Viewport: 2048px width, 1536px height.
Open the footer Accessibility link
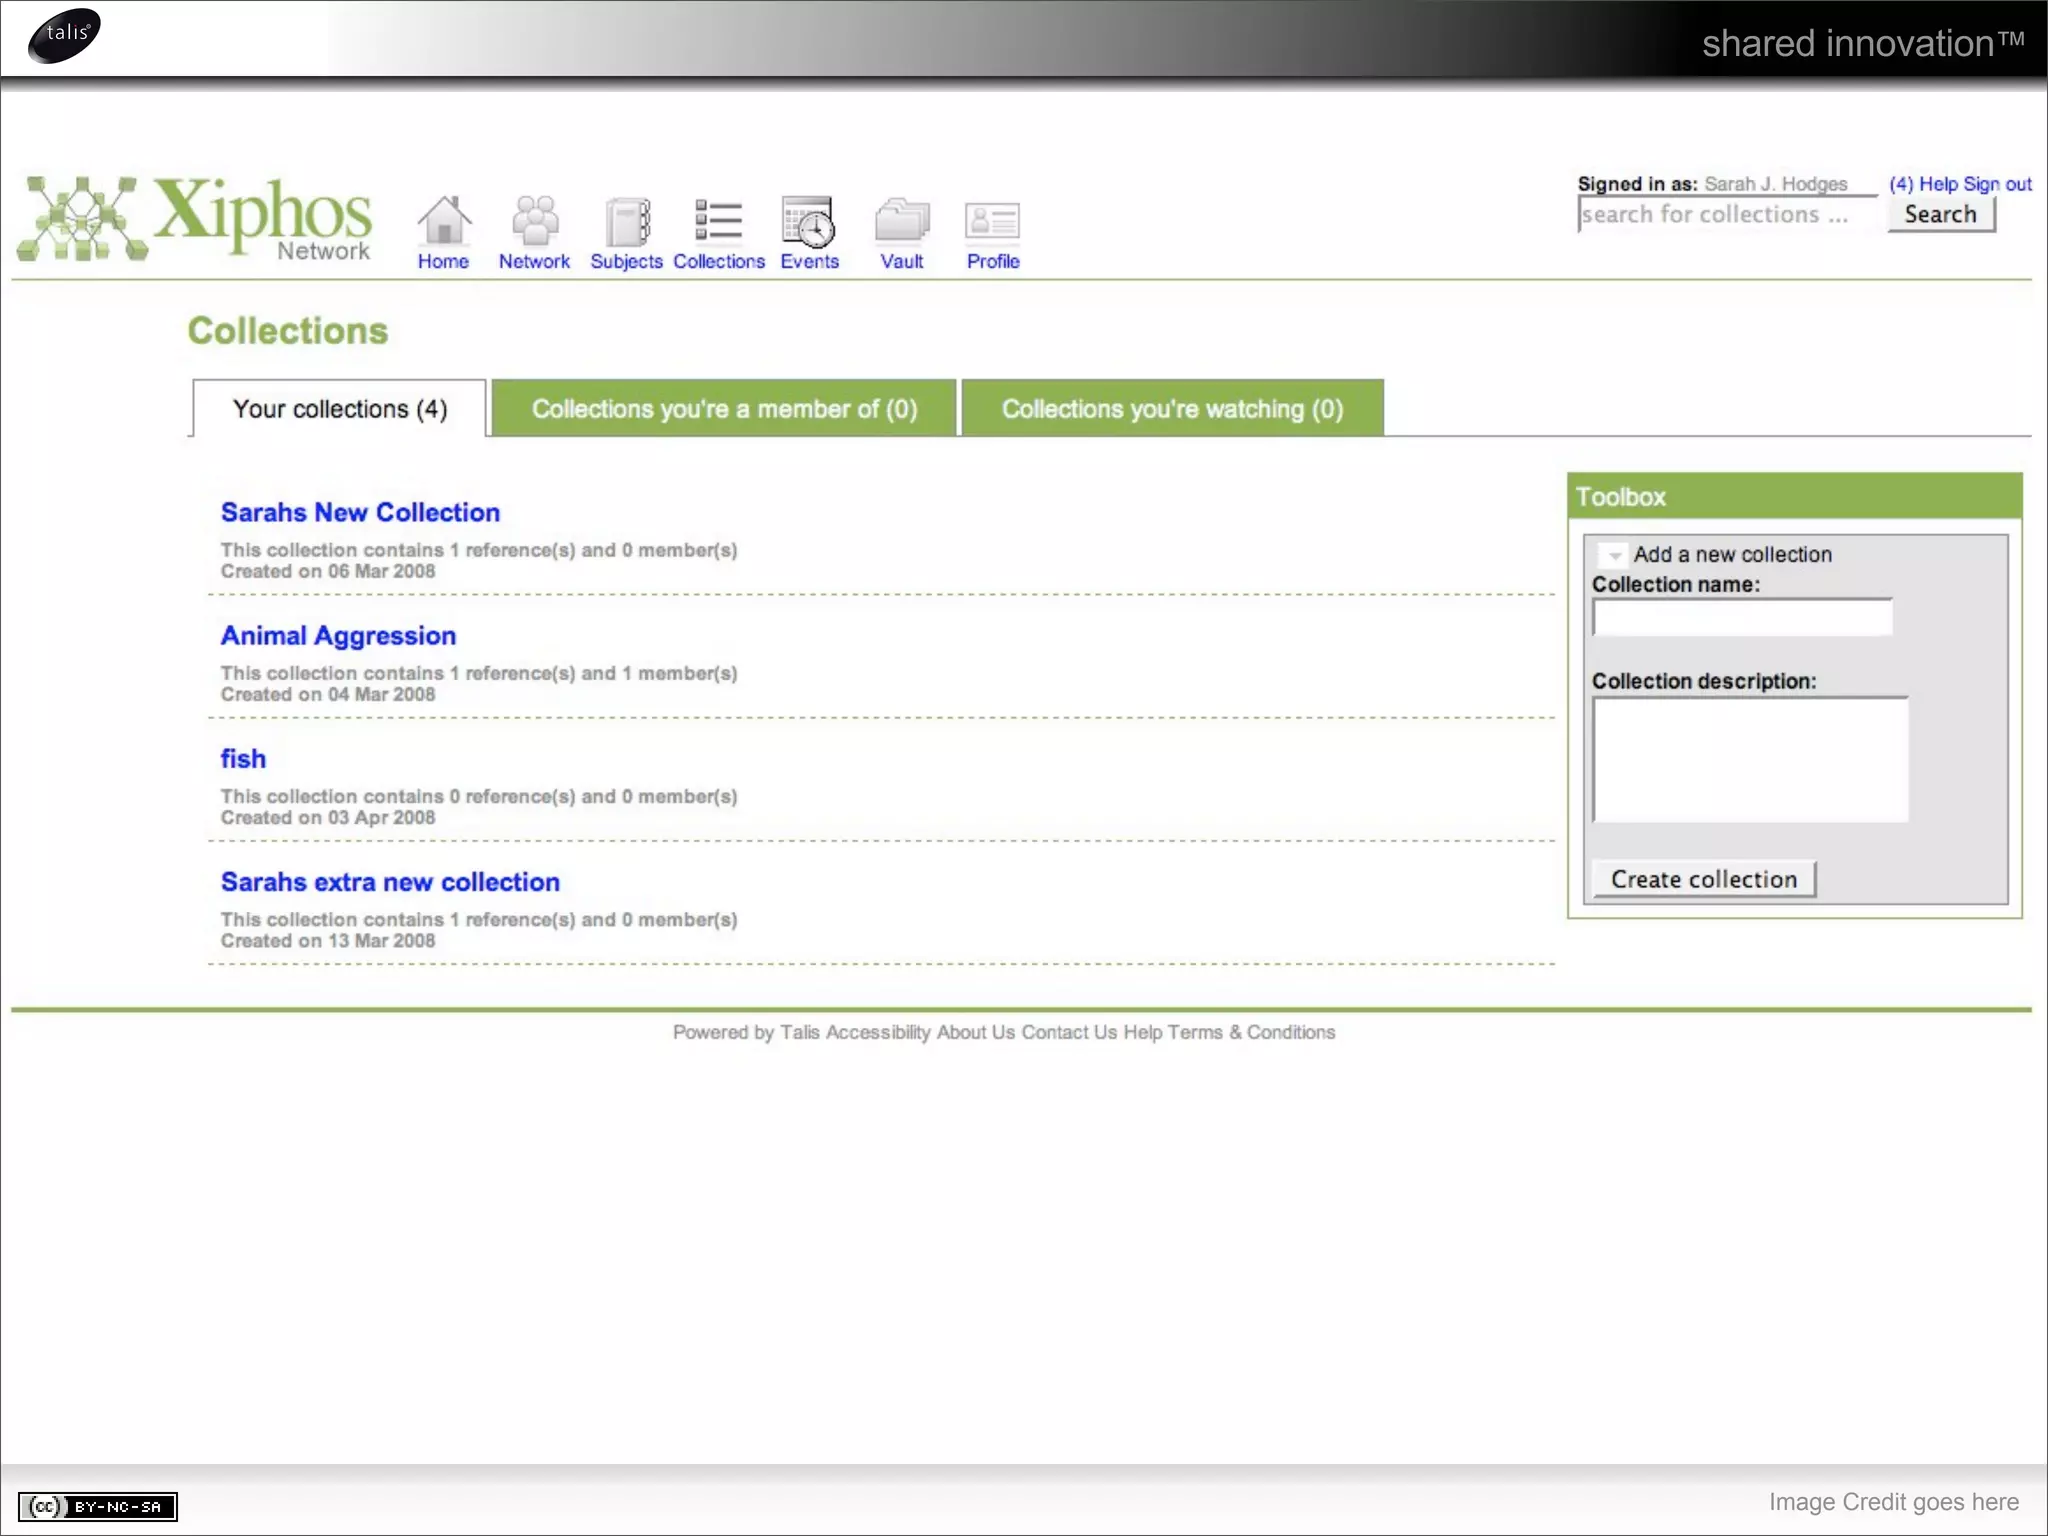coord(878,1032)
